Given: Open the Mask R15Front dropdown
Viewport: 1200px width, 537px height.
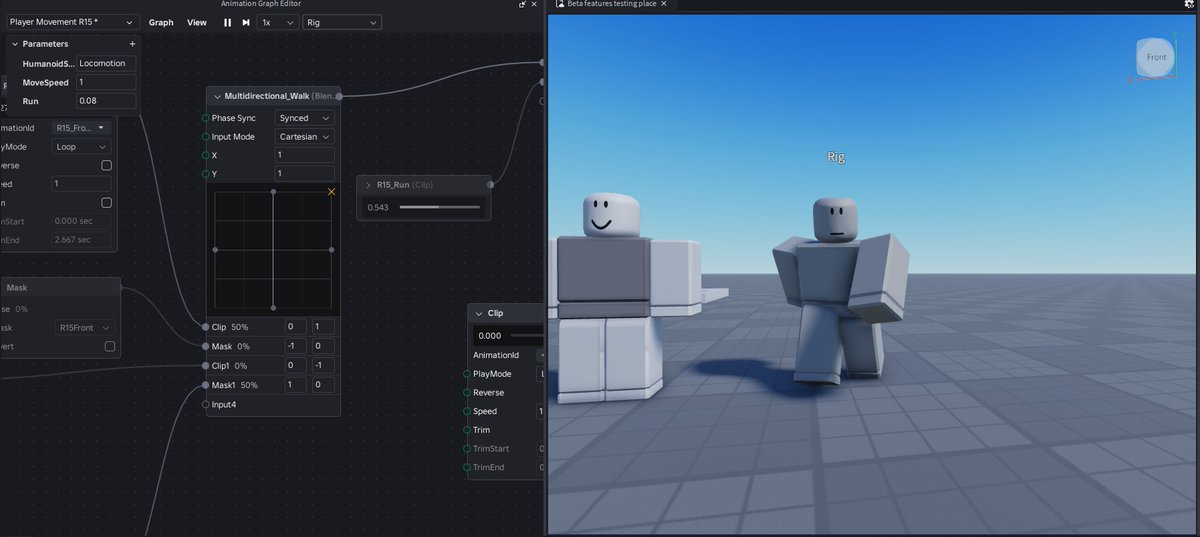Looking at the screenshot, I should [86, 327].
